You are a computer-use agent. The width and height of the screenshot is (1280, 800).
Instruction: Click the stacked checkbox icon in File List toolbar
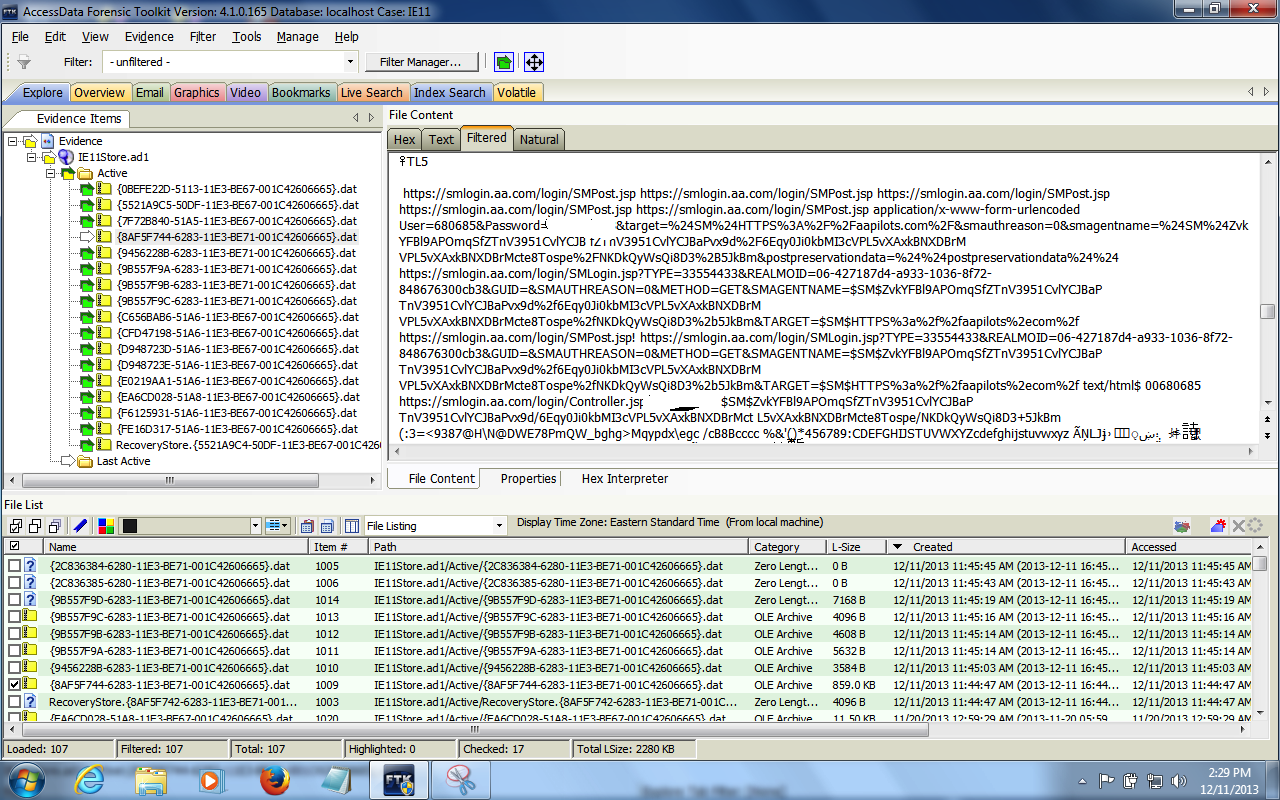[x=55, y=526]
